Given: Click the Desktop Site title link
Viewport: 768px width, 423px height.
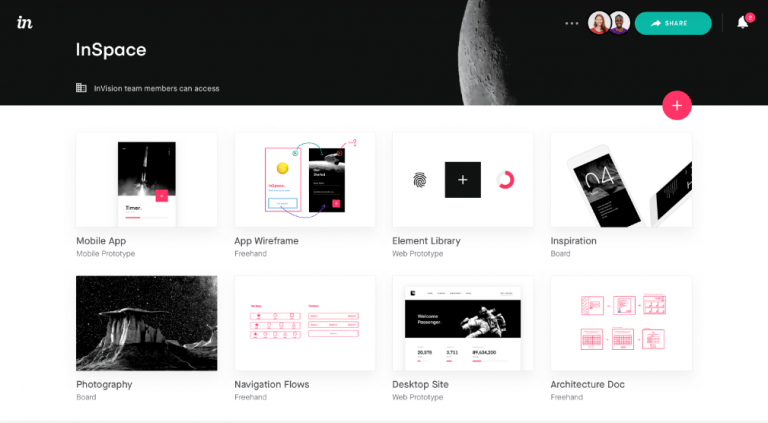Looking at the screenshot, I should 420,384.
